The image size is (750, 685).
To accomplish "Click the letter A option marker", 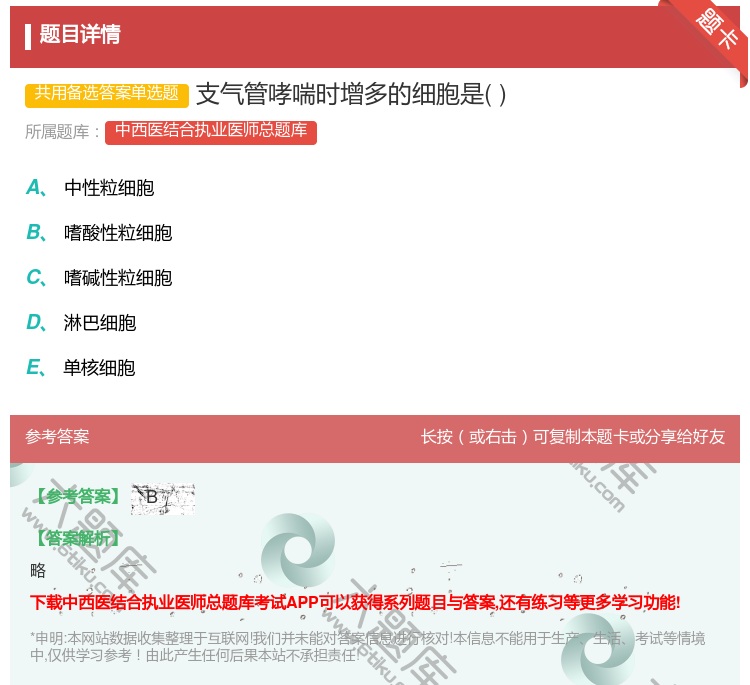I will [35, 188].
